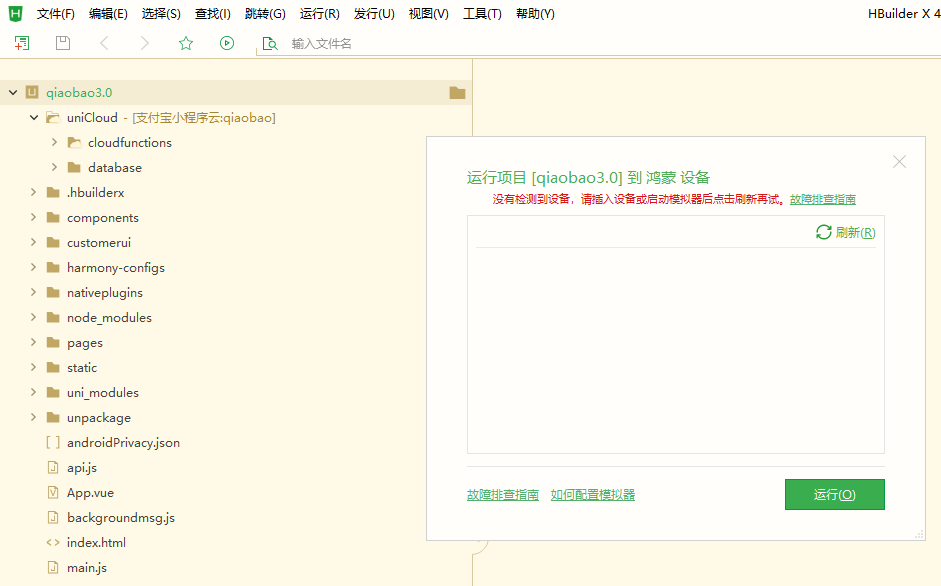This screenshot has width=941, height=586.
Task: Select the empty device list area
Action: pyautogui.click(x=676, y=350)
